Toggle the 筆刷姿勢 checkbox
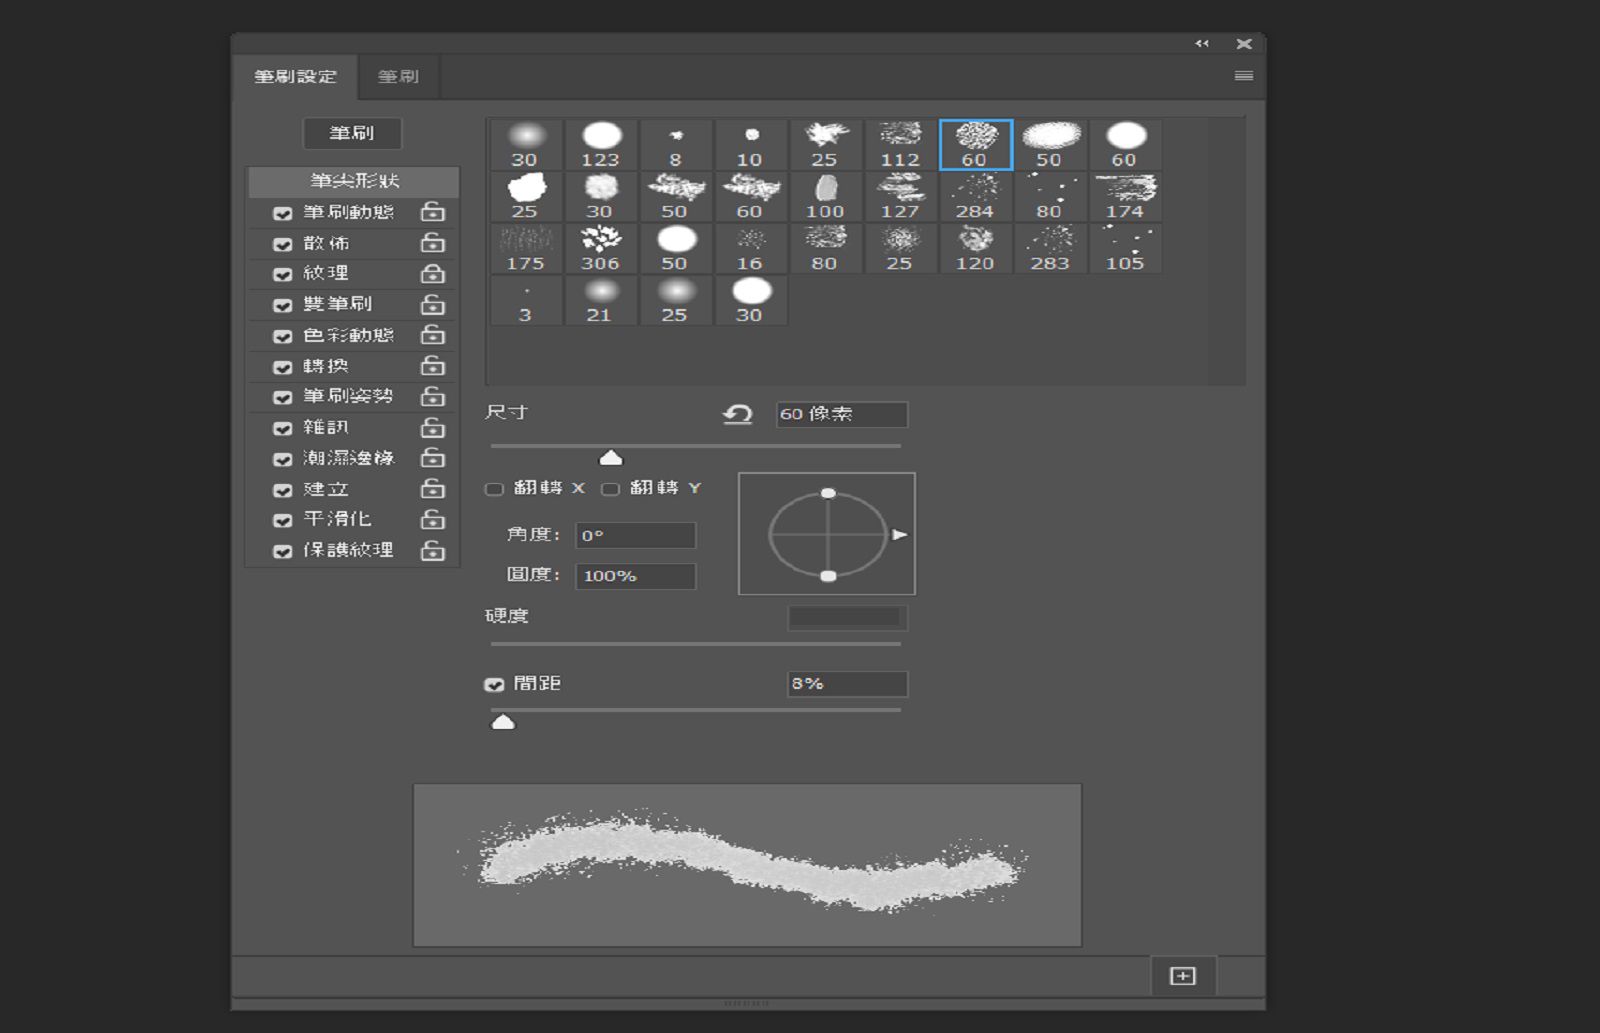The image size is (1600, 1033). 283,397
